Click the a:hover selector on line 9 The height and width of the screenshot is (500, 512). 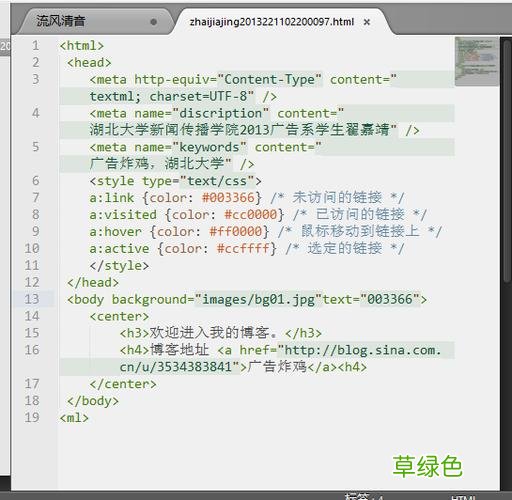pos(115,232)
